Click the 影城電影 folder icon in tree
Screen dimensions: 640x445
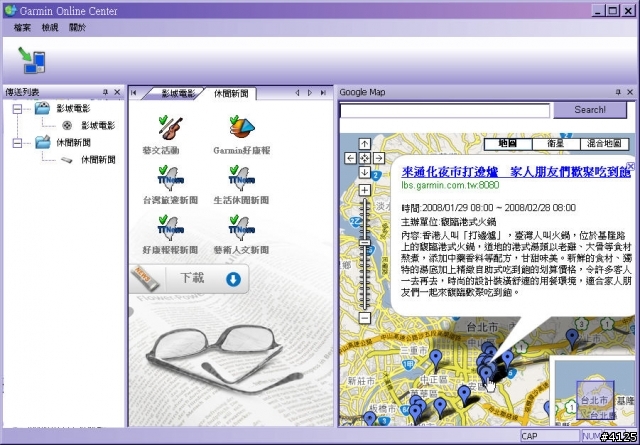(x=42, y=108)
